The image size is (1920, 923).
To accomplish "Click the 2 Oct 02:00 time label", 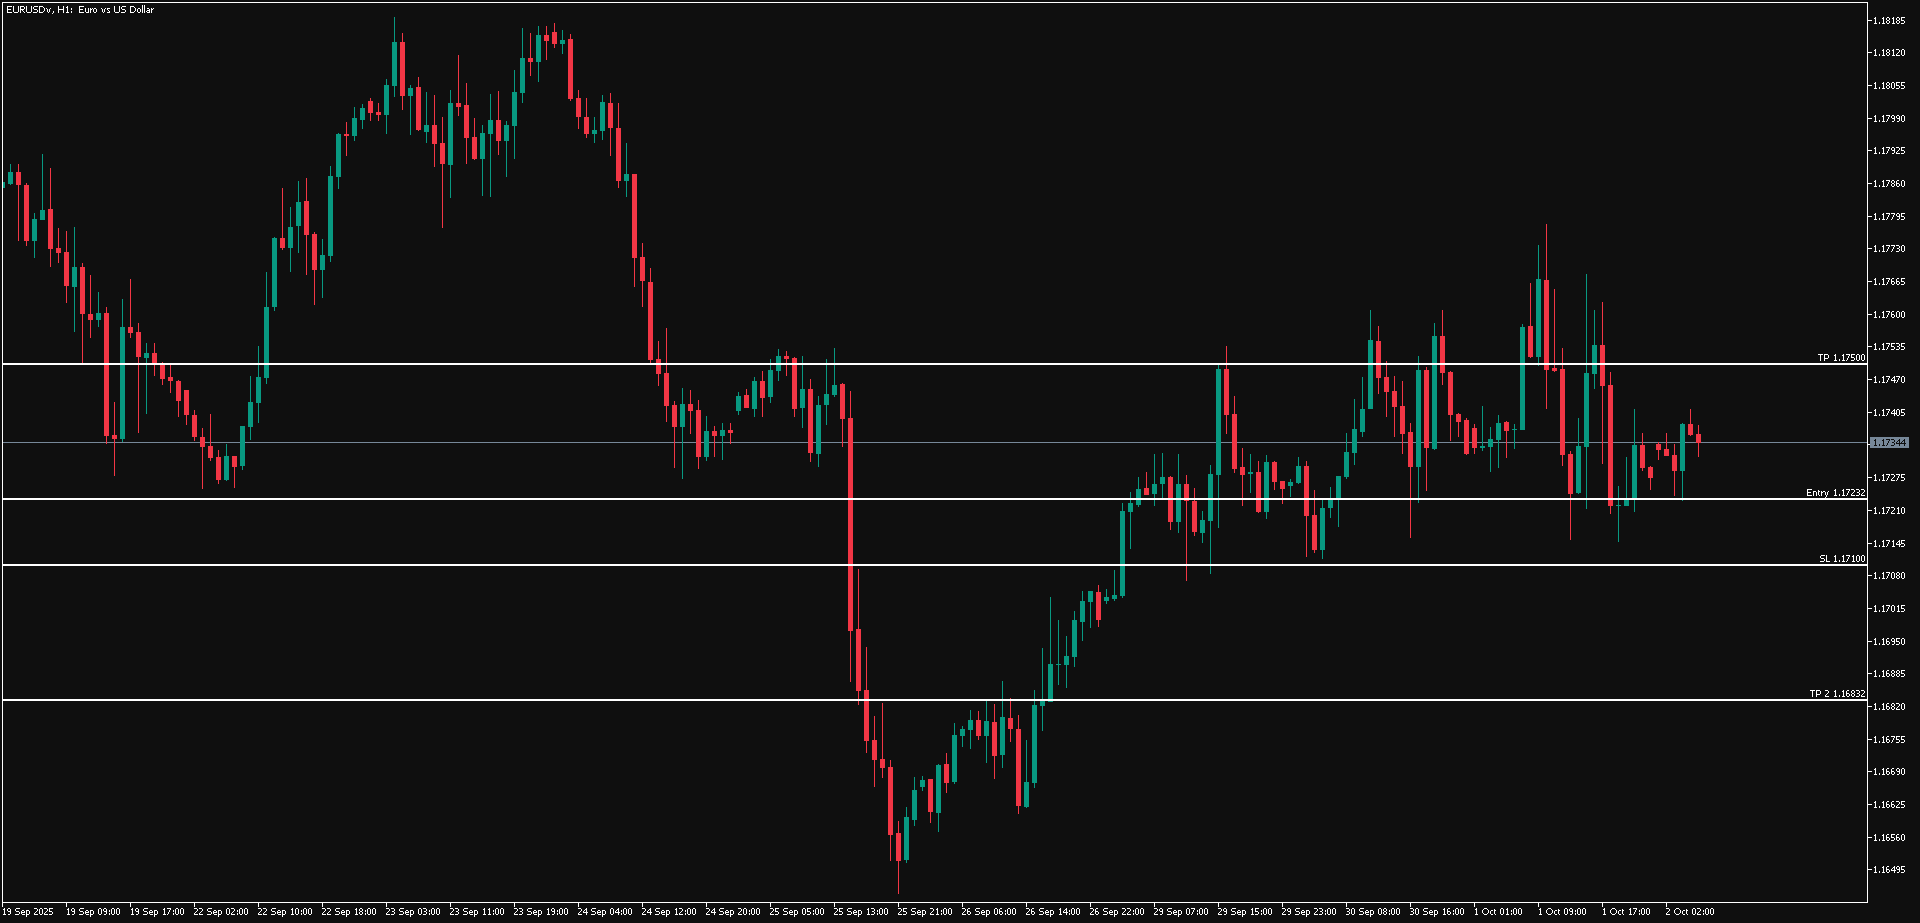I will coord(1689,911).
